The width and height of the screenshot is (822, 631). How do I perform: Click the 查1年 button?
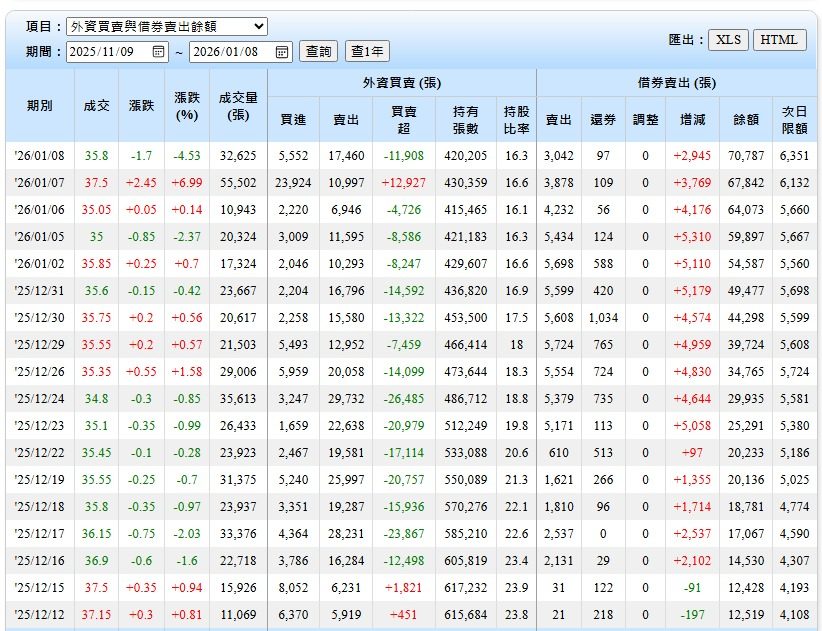[x=367, y=51]
